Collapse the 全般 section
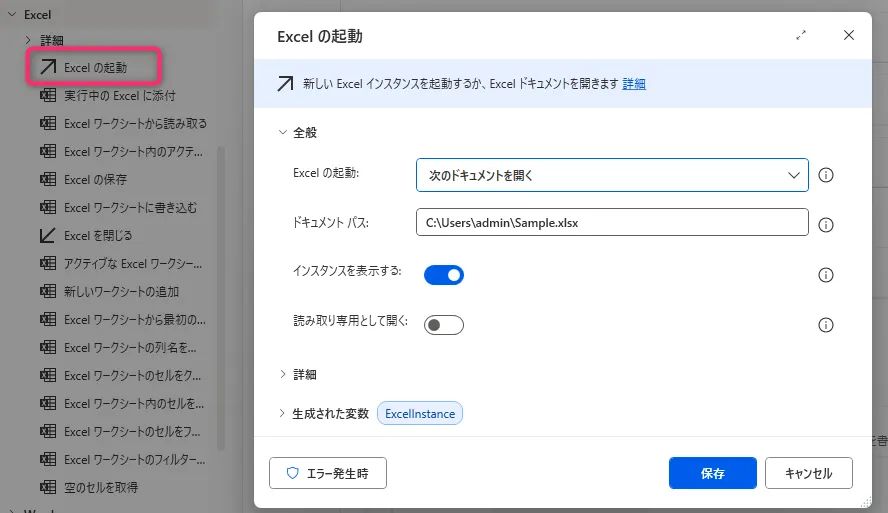888x513 pixels. coord(304,132)
